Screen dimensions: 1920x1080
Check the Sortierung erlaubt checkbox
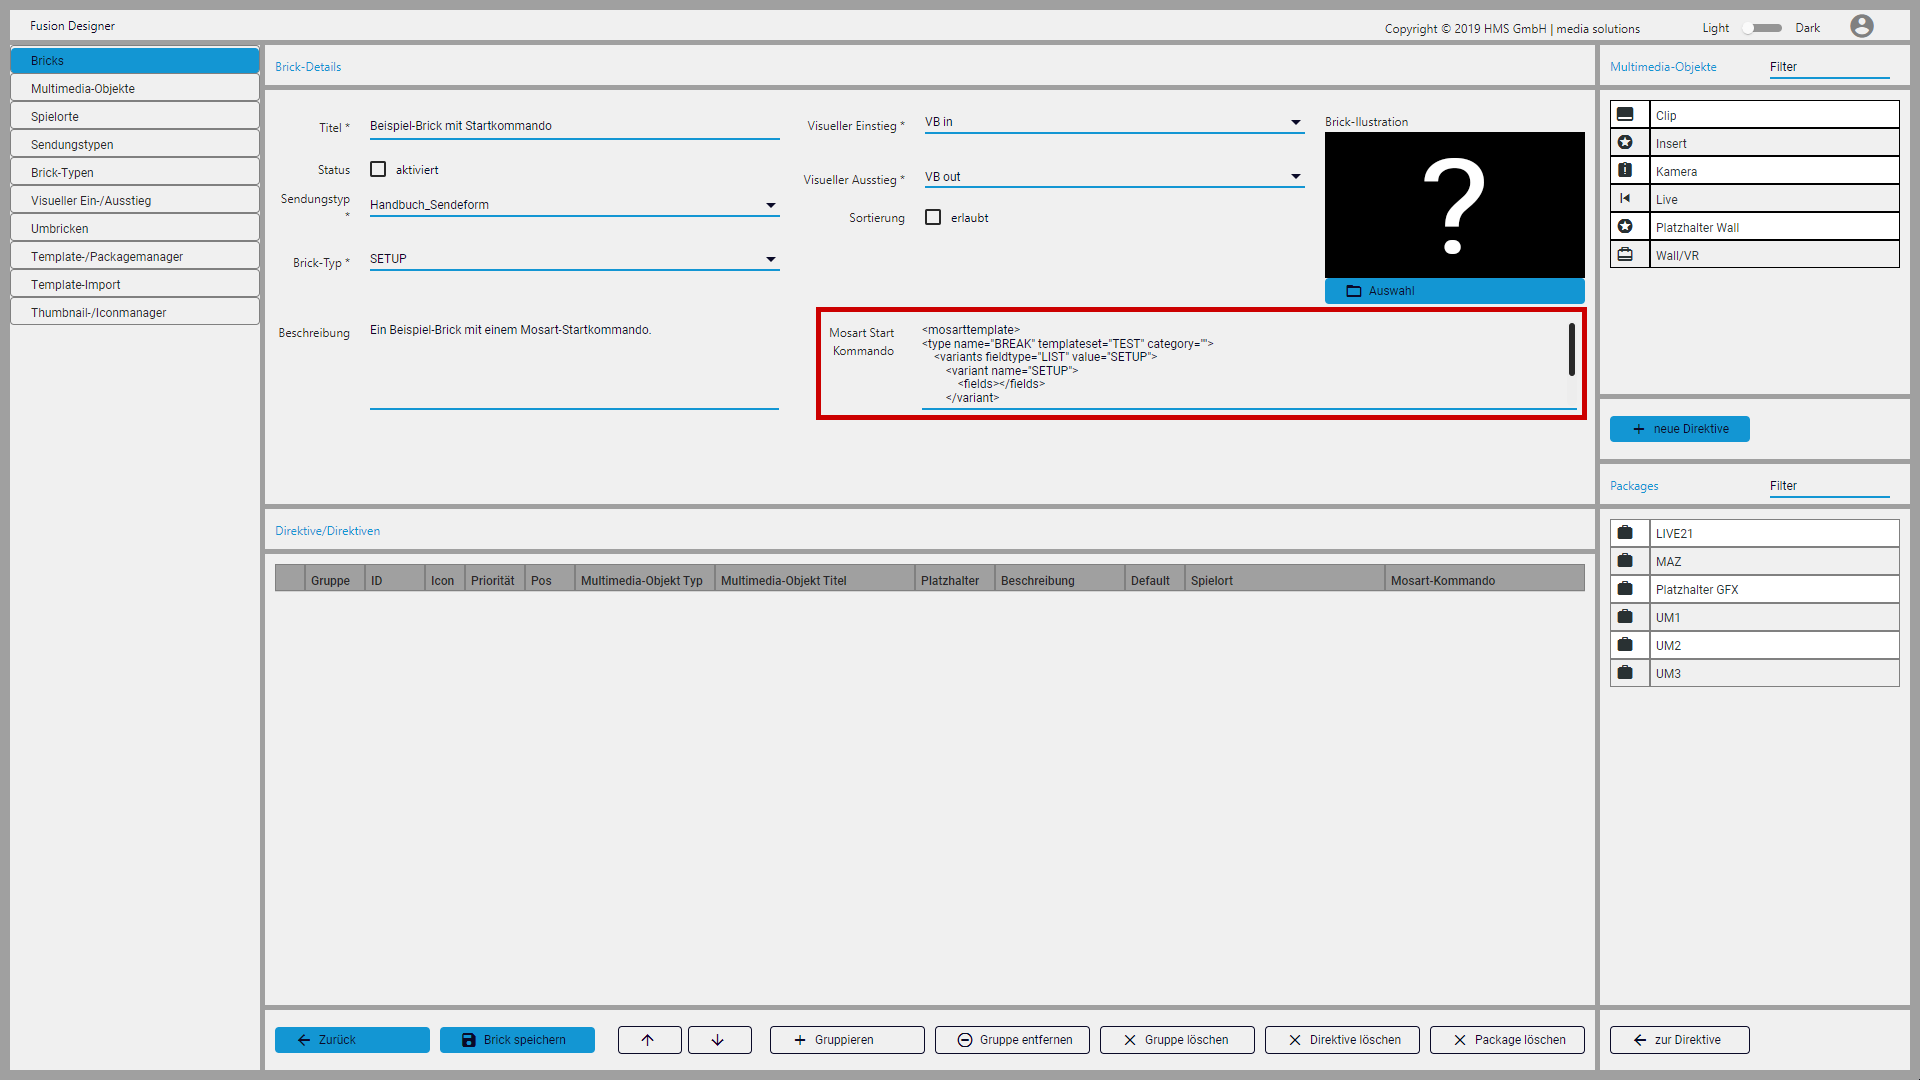tap(933, 217)
